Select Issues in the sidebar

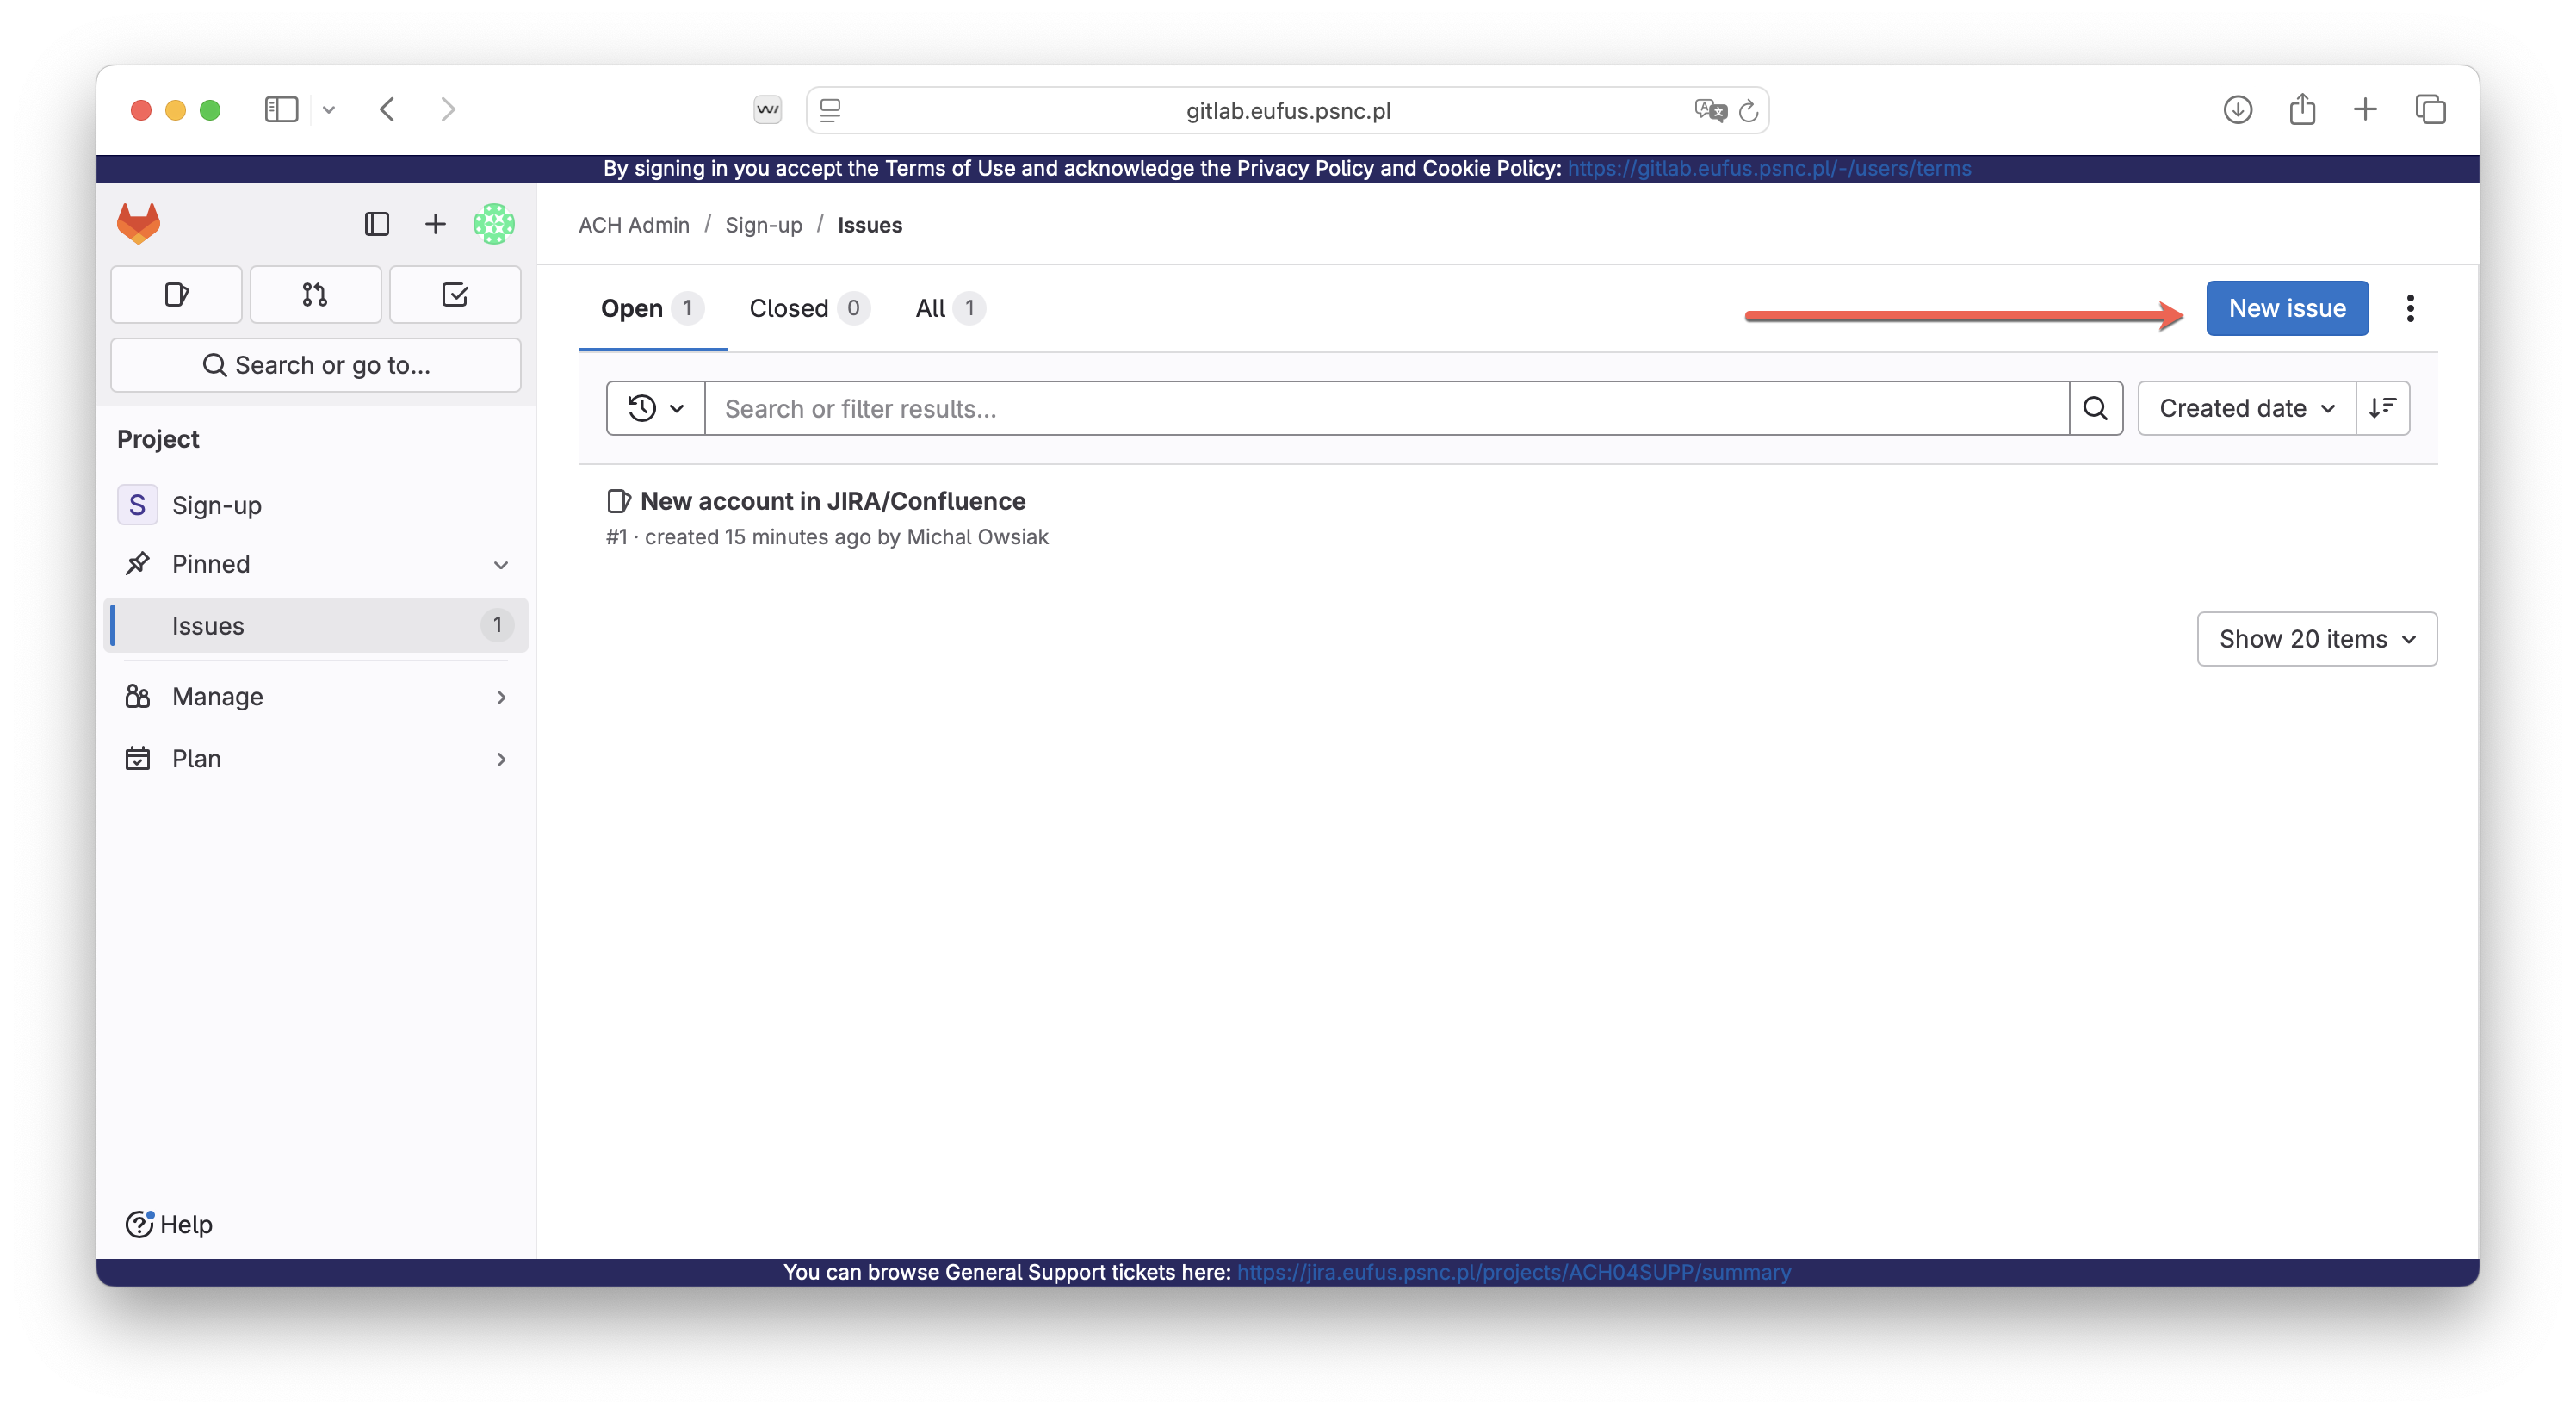click(316, 626)
